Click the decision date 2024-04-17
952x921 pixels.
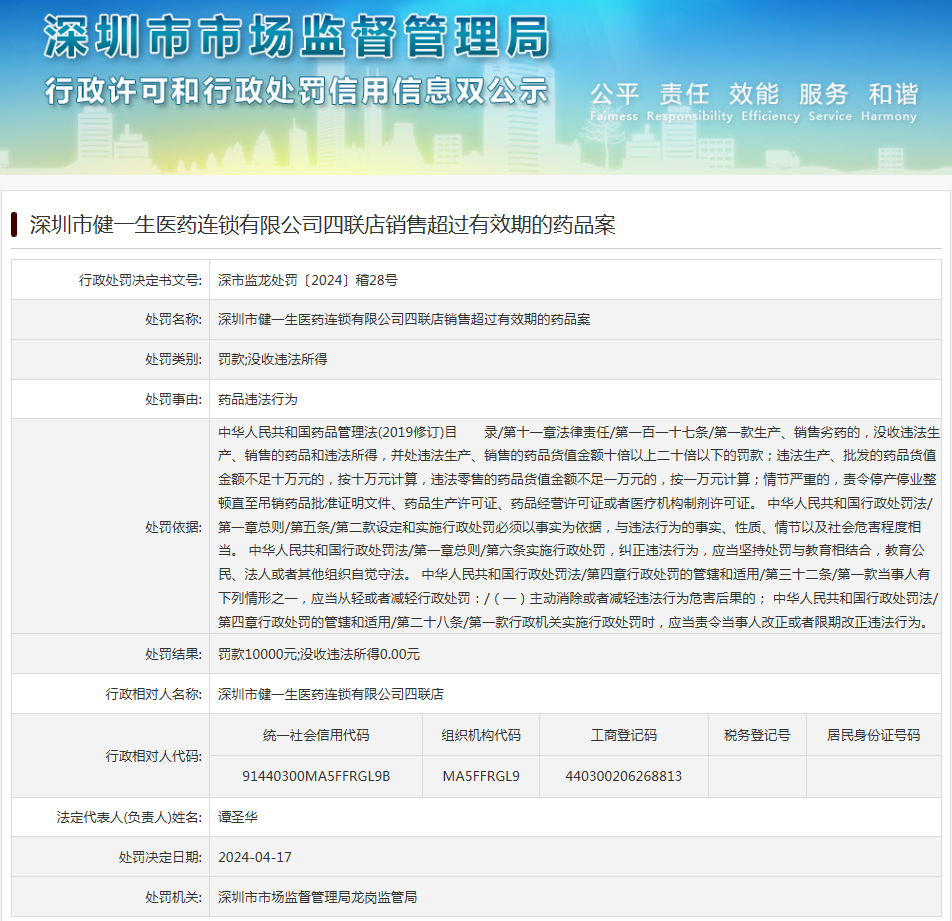[x=255, y=857]
